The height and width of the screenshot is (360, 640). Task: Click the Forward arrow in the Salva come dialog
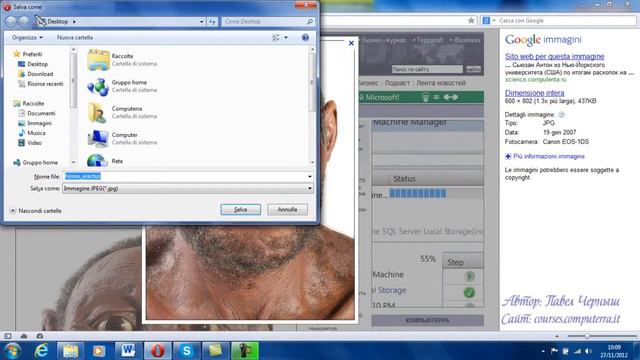coord(25,21)
